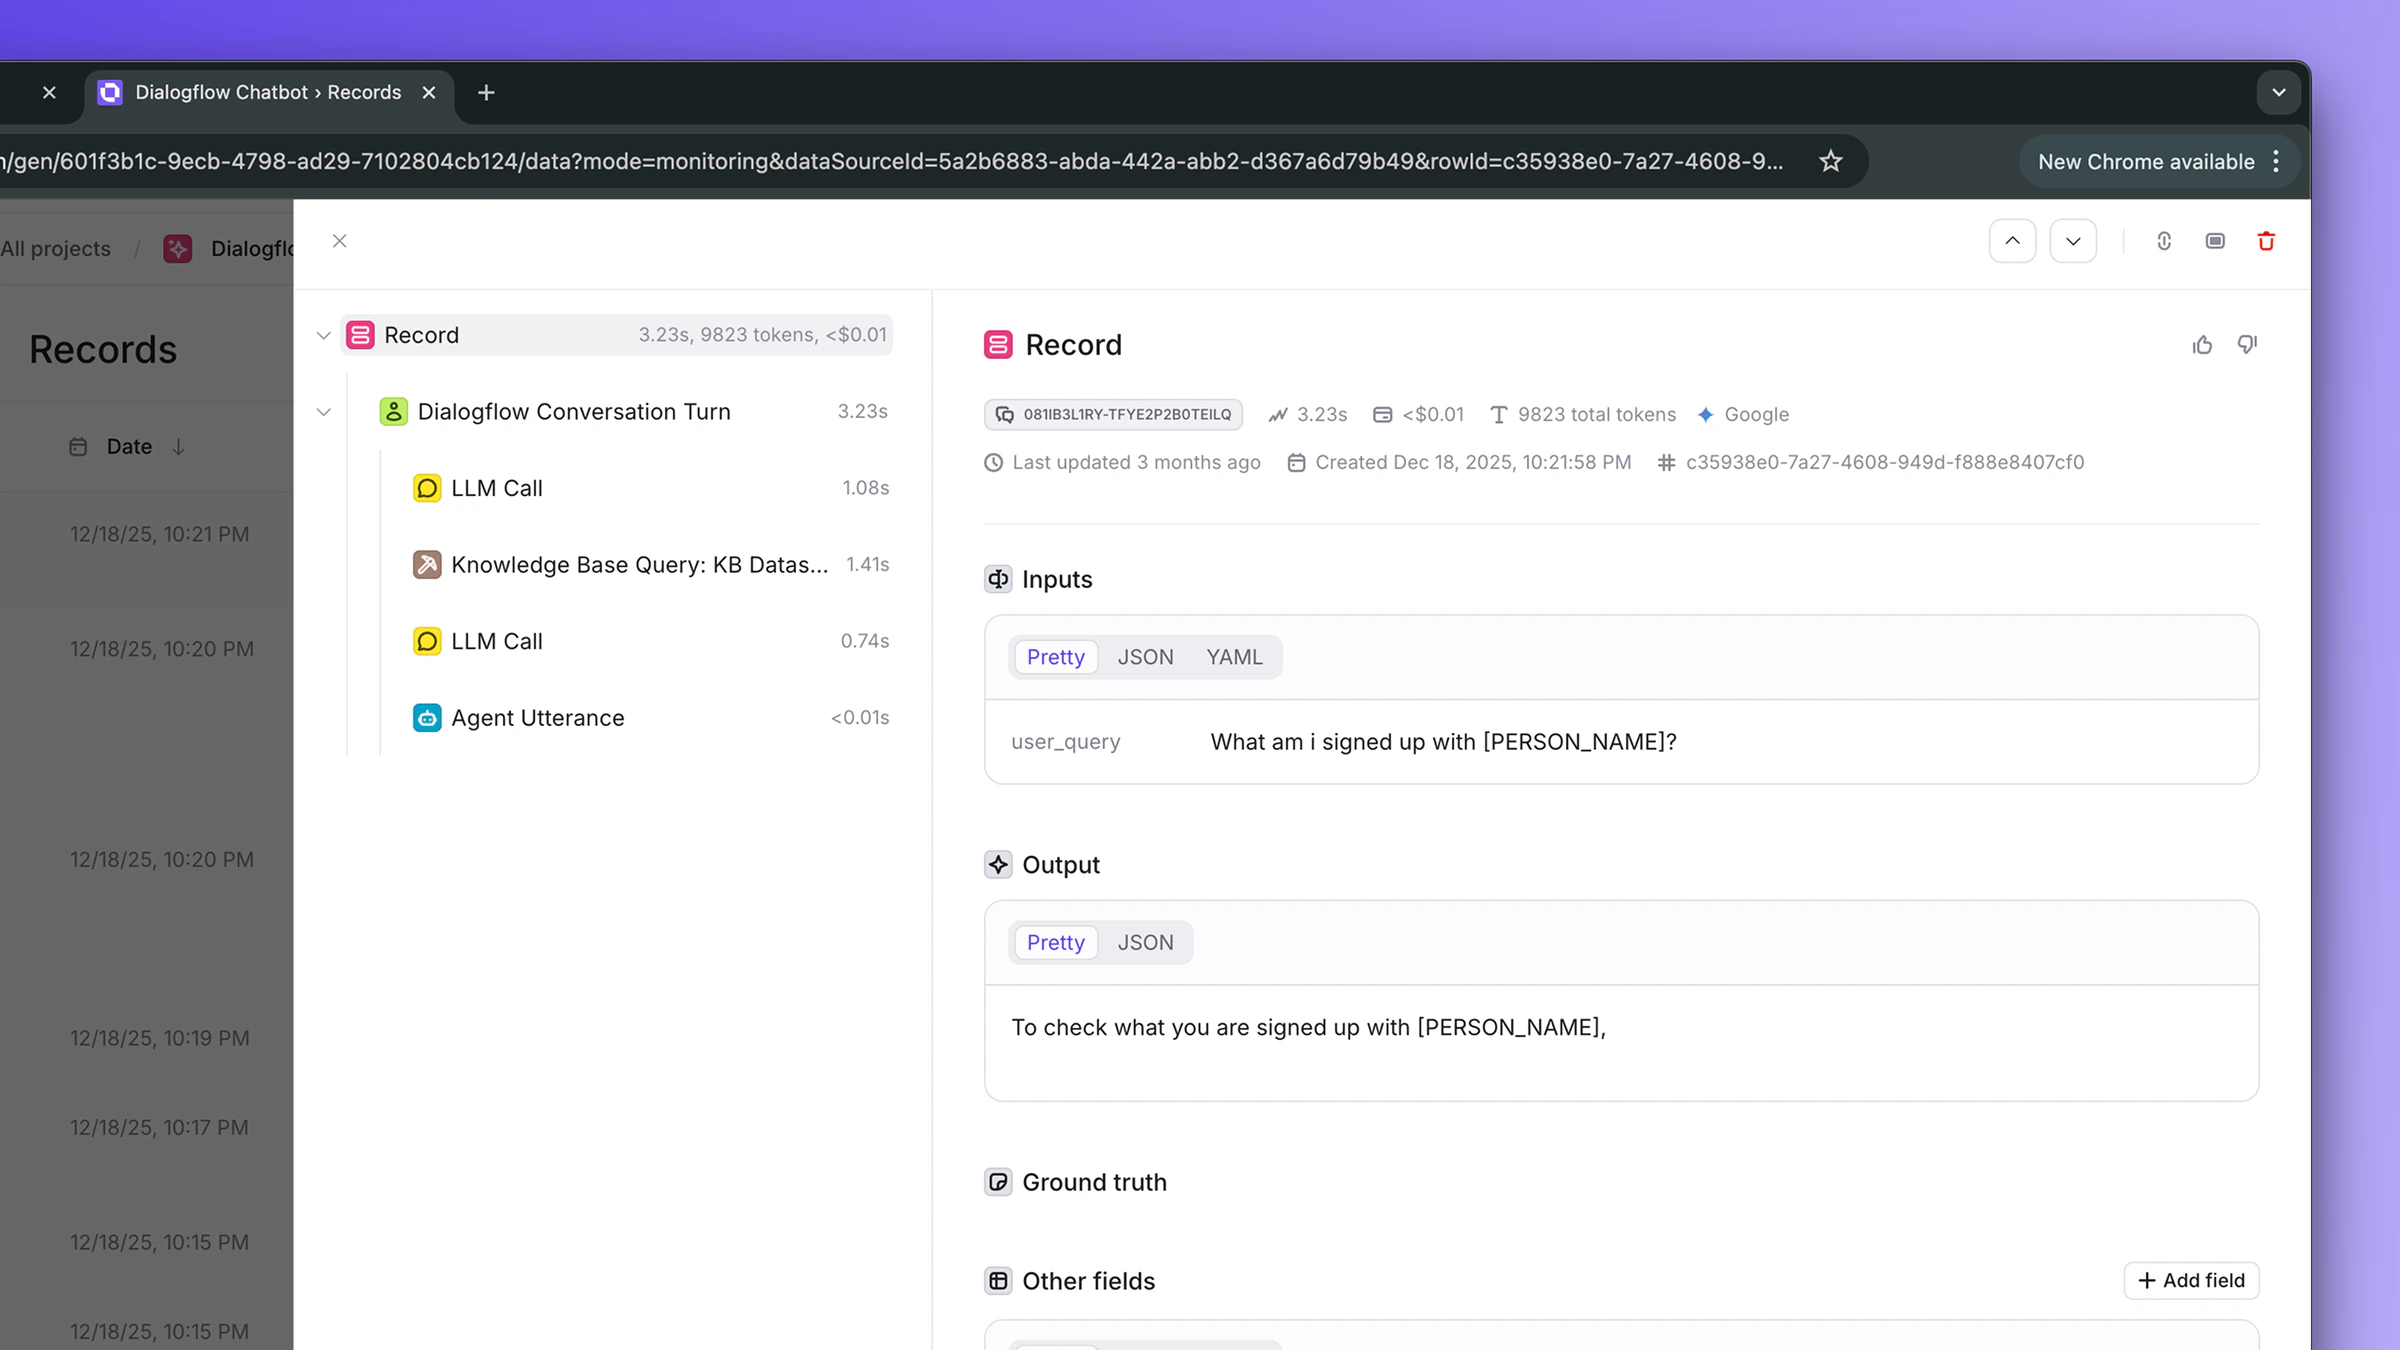The width and height of the screenshot is (2400, 1350).
Task: Switch Output view to JSON tab
Action: pyautogui.click(x=1145, y=942)
